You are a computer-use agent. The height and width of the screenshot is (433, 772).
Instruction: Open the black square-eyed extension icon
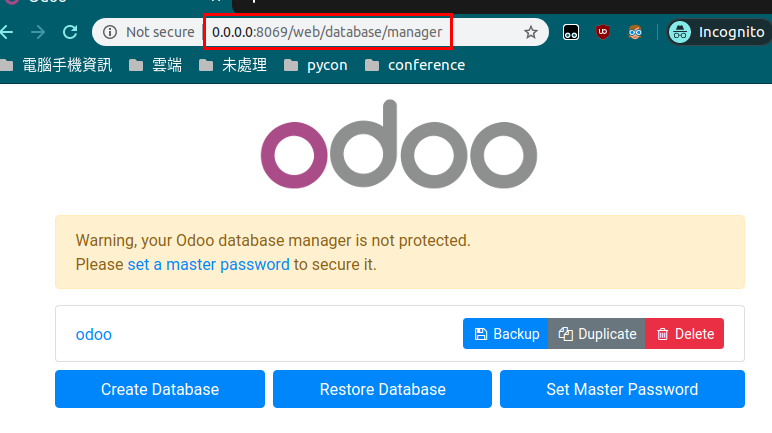coord(571,33)
